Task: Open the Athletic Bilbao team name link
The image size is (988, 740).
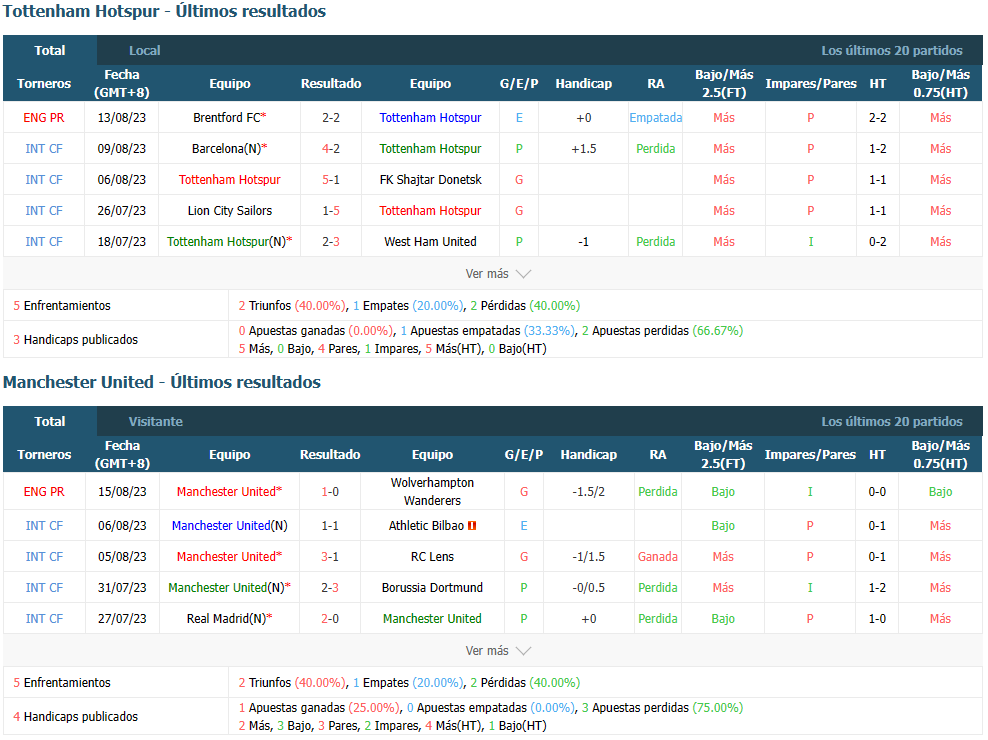Action: [426, 526]
